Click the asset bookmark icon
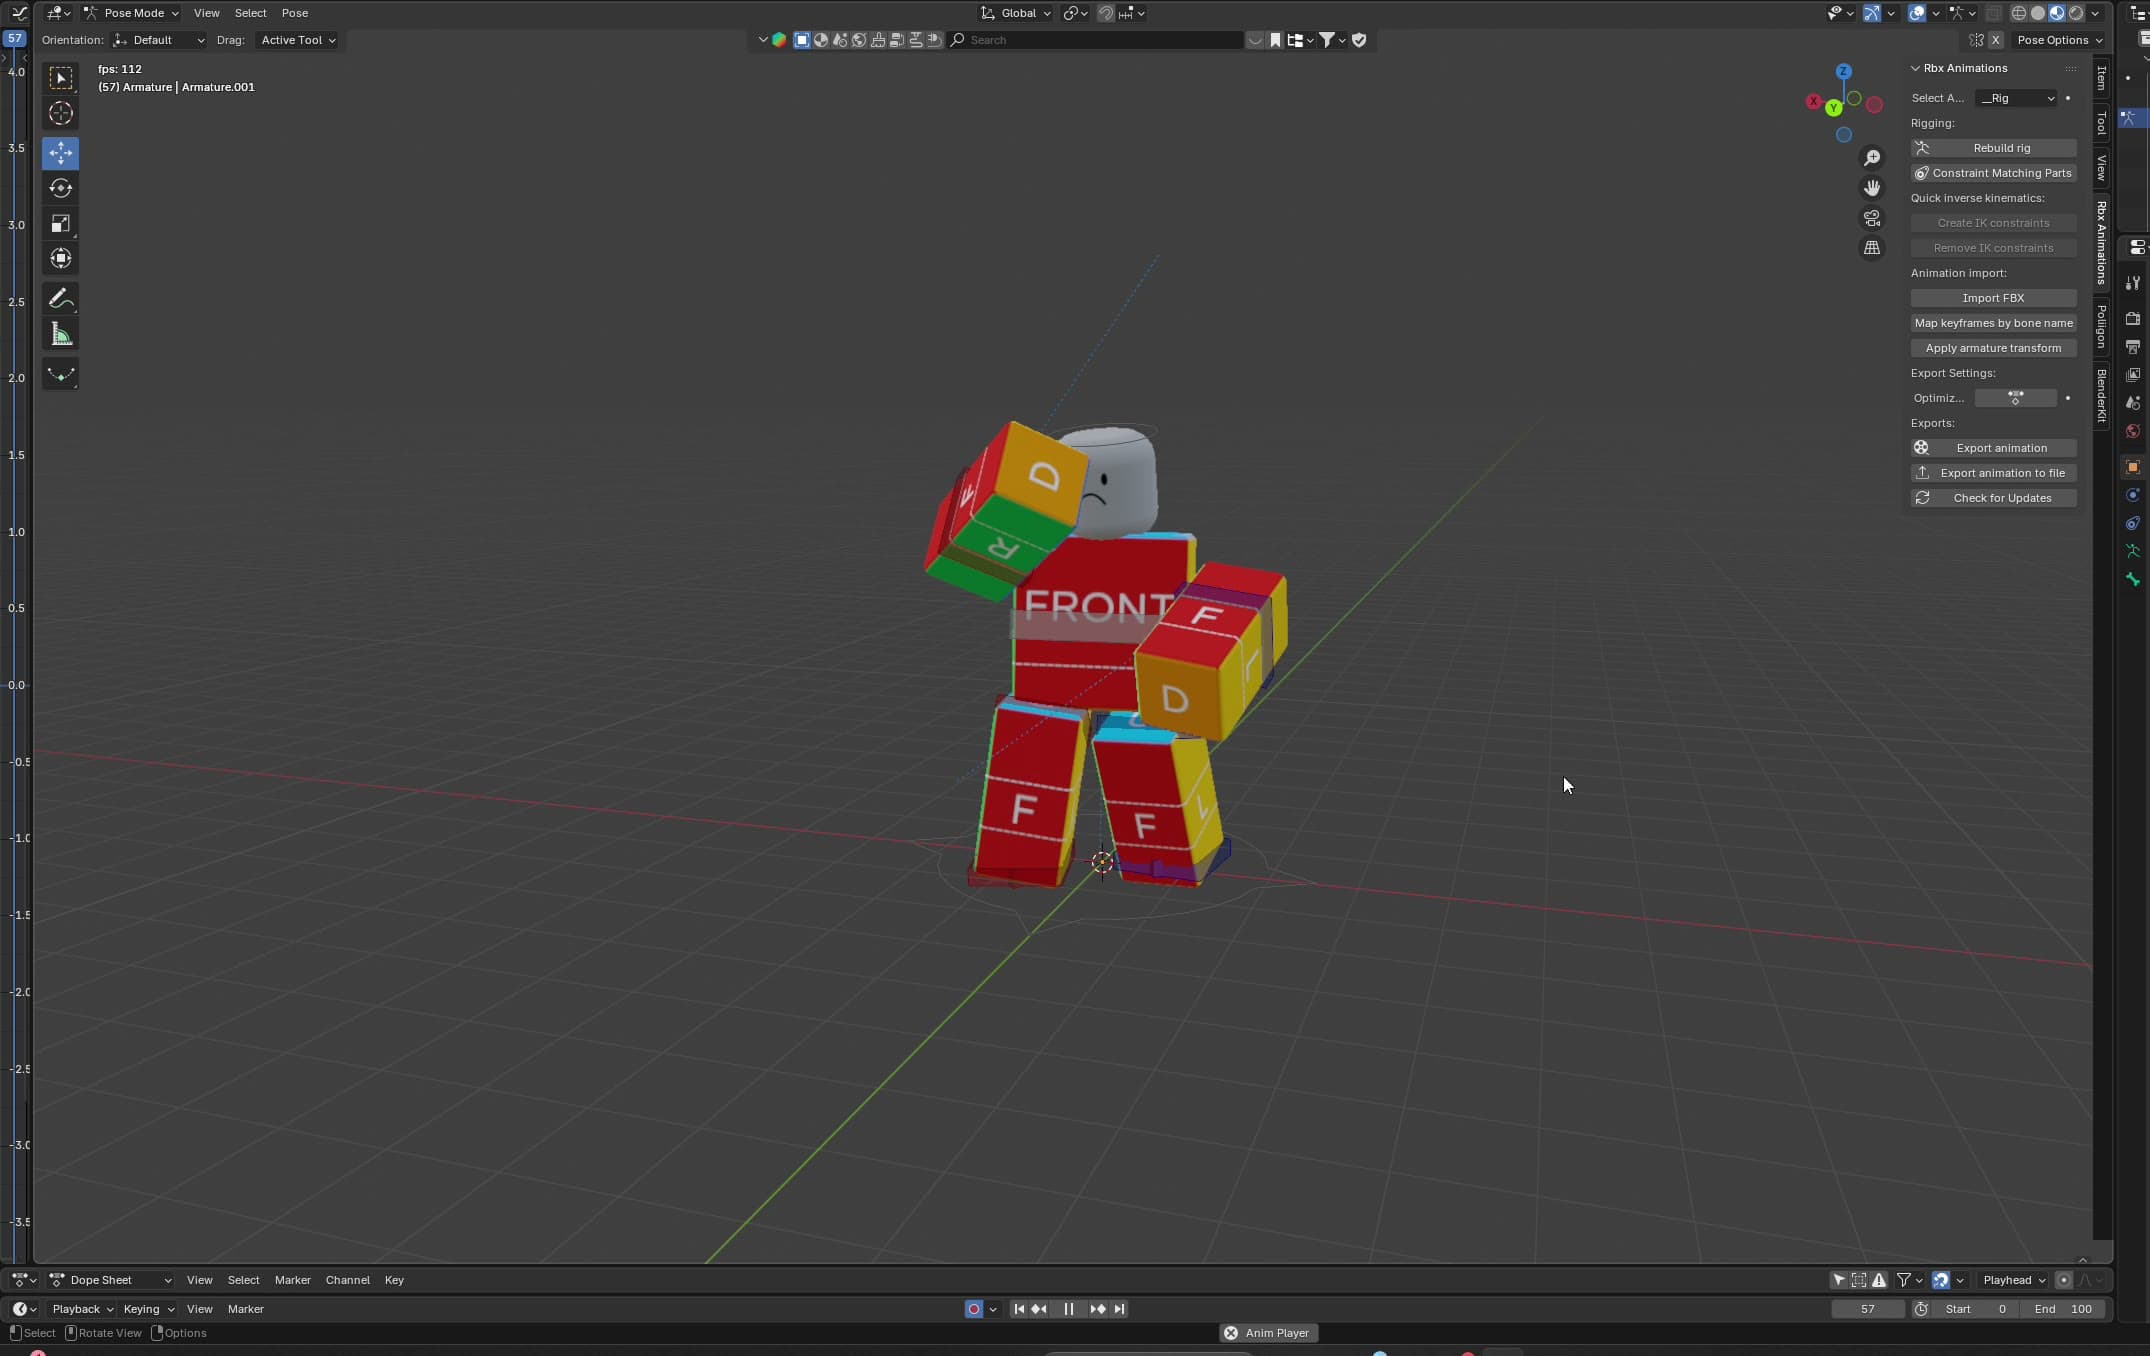This screenshot has width=2150, height=1356. click(x=1276, y=40)
